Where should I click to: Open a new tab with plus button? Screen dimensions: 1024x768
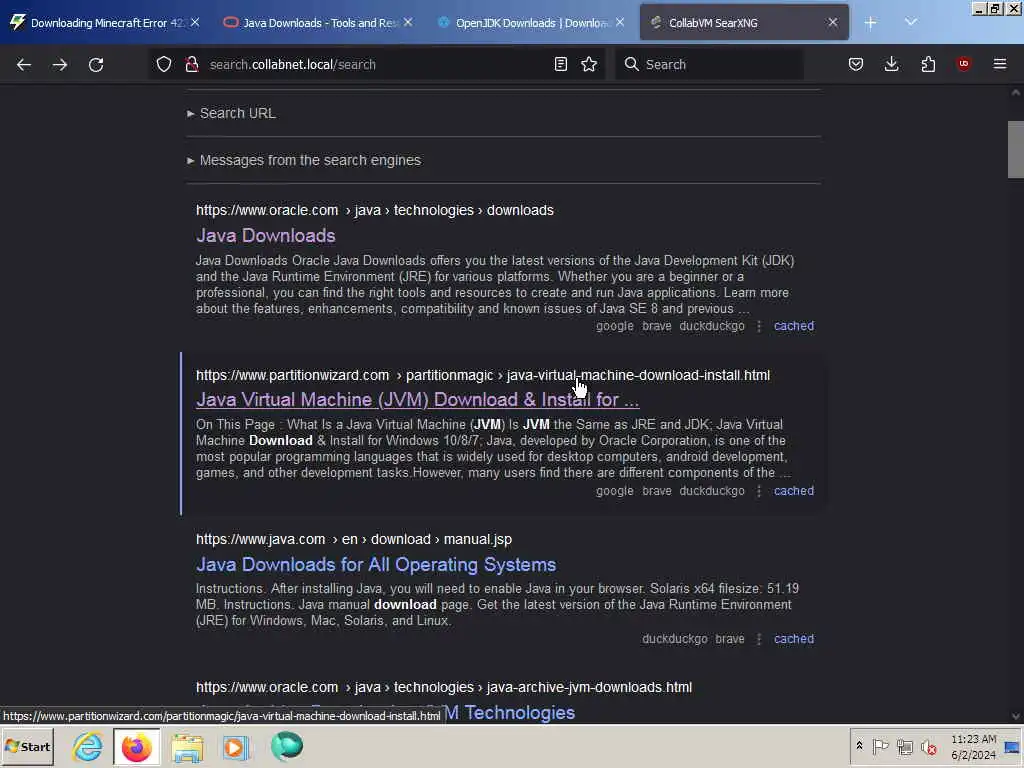click(x=871, y=23)
